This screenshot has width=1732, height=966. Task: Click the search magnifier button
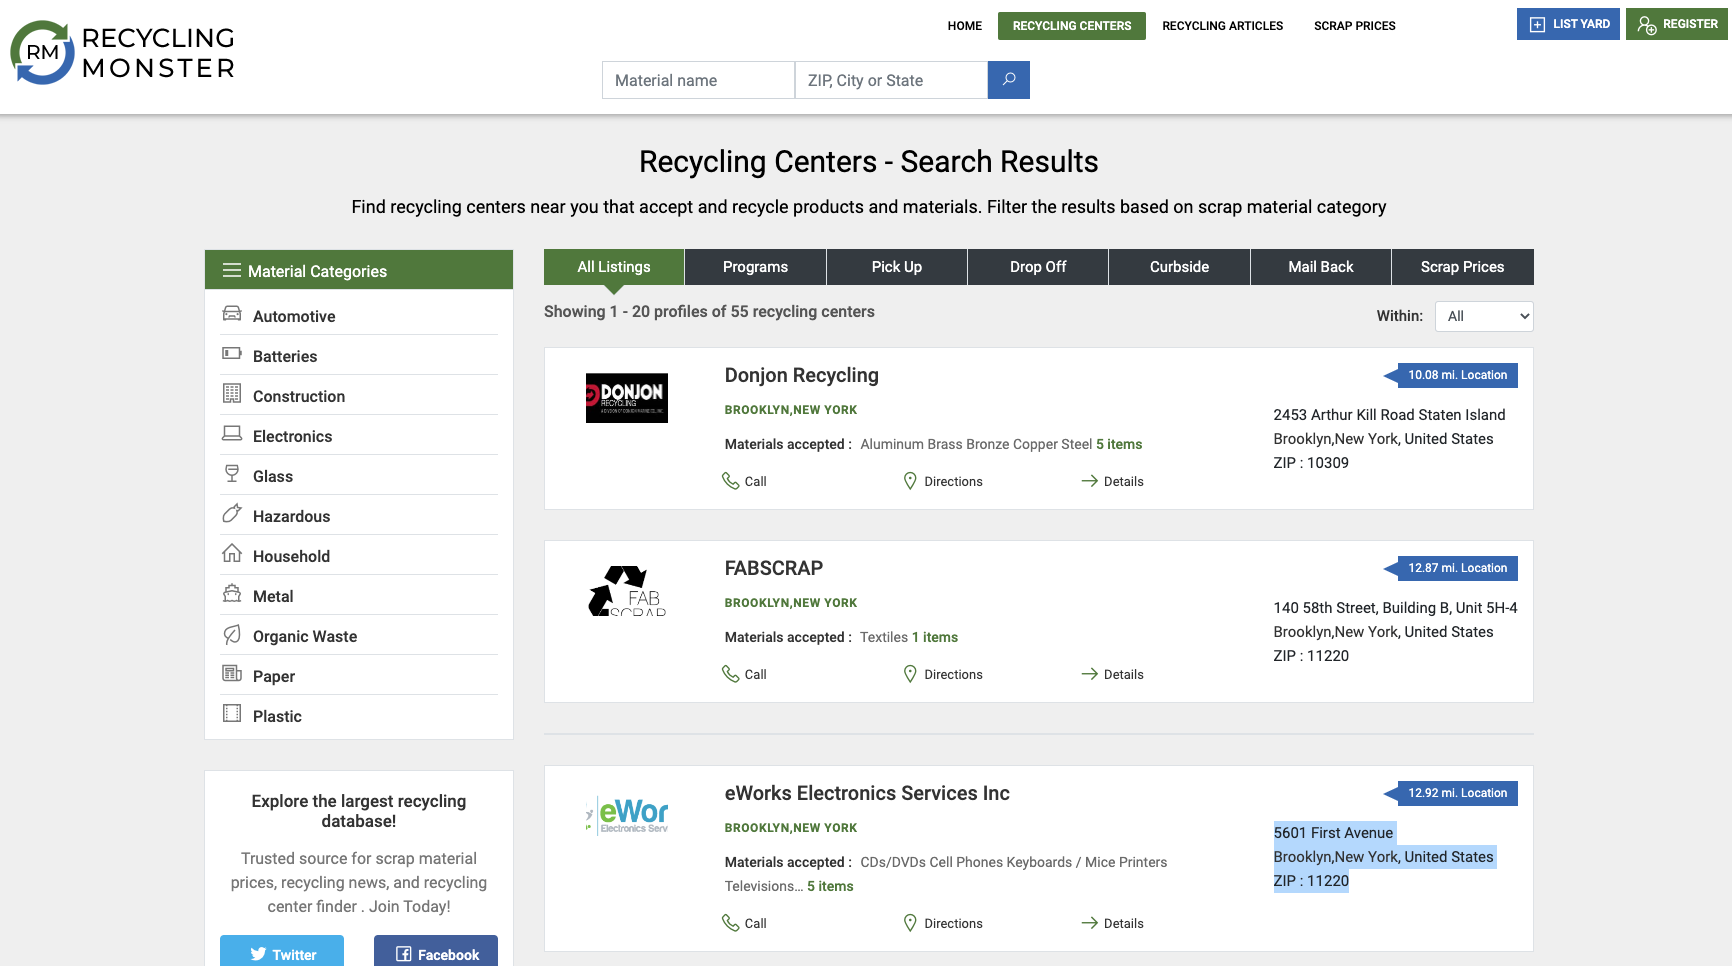[x=1009, y=80]
